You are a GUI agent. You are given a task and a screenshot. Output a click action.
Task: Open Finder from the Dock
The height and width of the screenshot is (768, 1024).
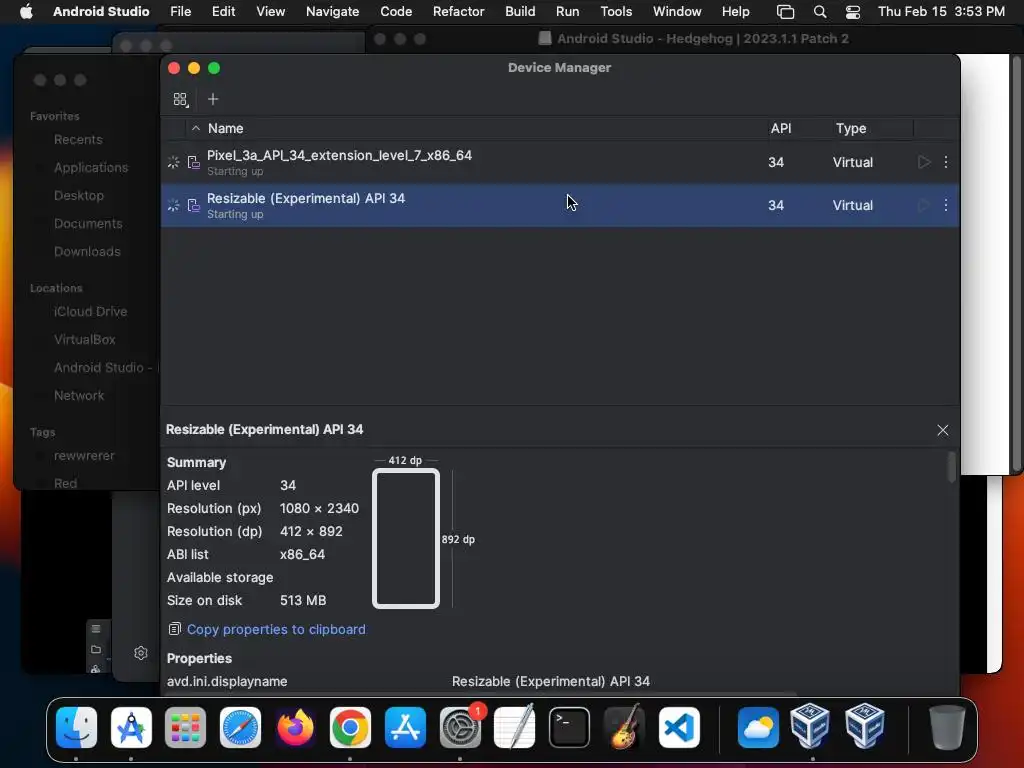coord(76,727)
